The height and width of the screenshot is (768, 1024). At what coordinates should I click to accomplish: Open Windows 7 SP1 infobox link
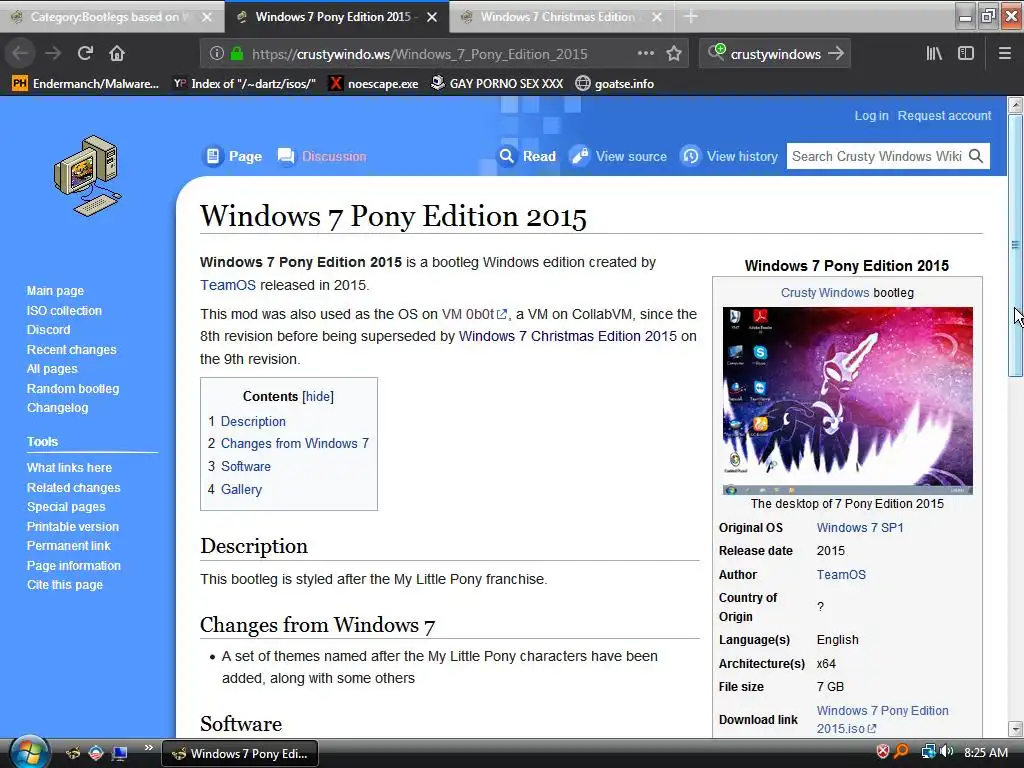859,528
